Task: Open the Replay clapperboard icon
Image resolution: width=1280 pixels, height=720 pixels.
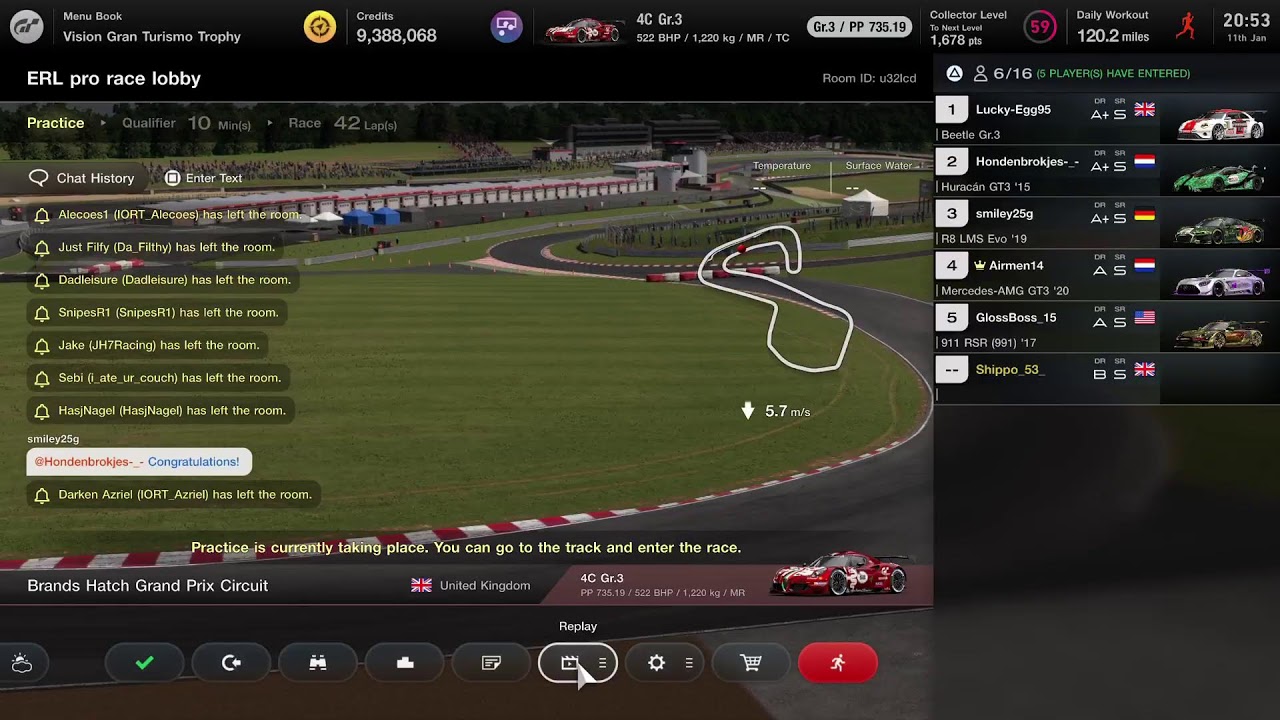Action: tap(569, 663)
